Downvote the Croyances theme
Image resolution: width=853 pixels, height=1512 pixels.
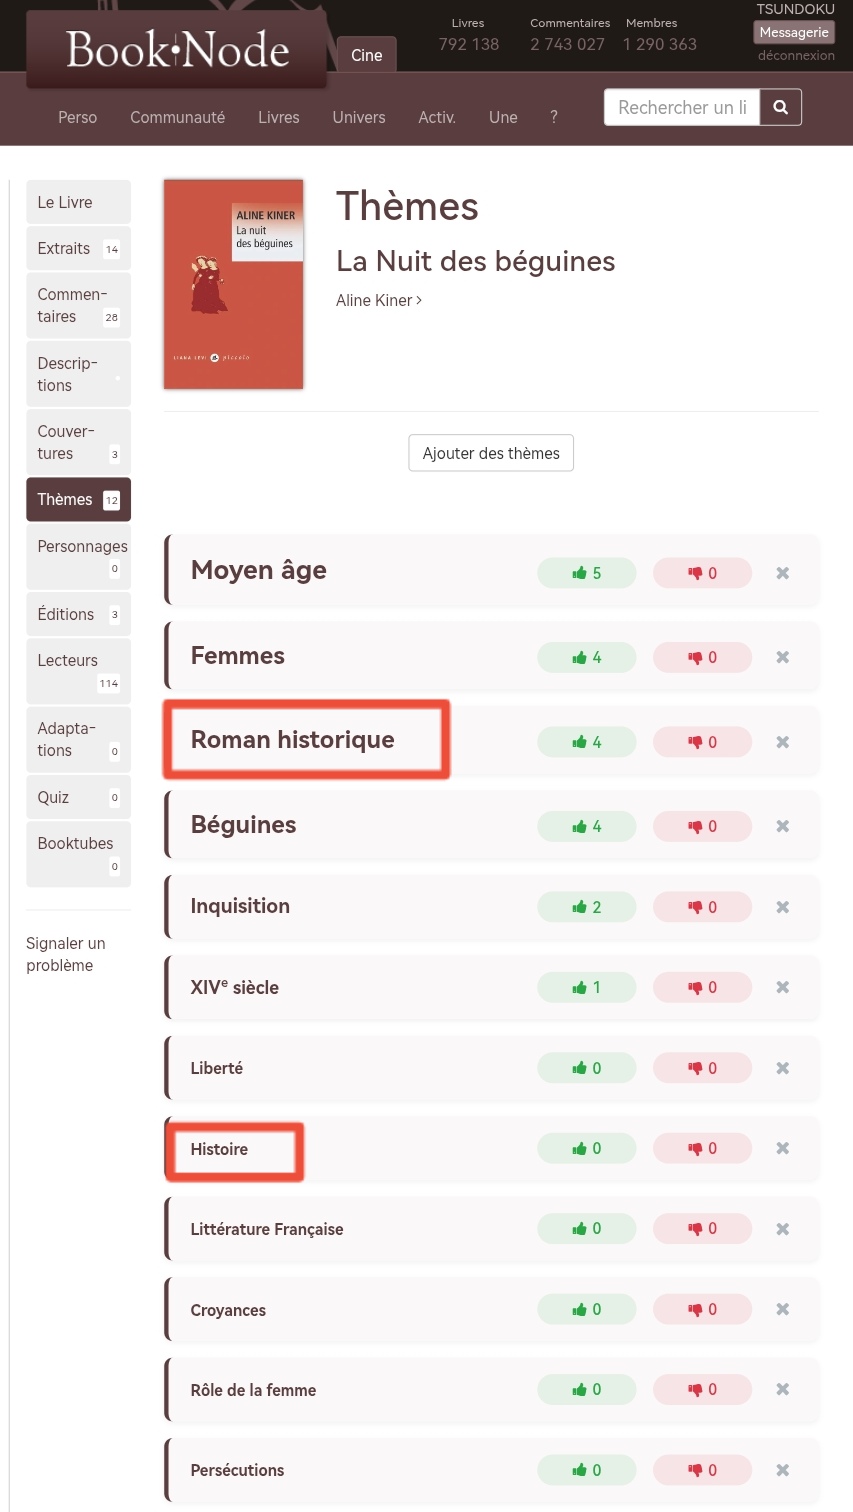tap(702, 1309)
